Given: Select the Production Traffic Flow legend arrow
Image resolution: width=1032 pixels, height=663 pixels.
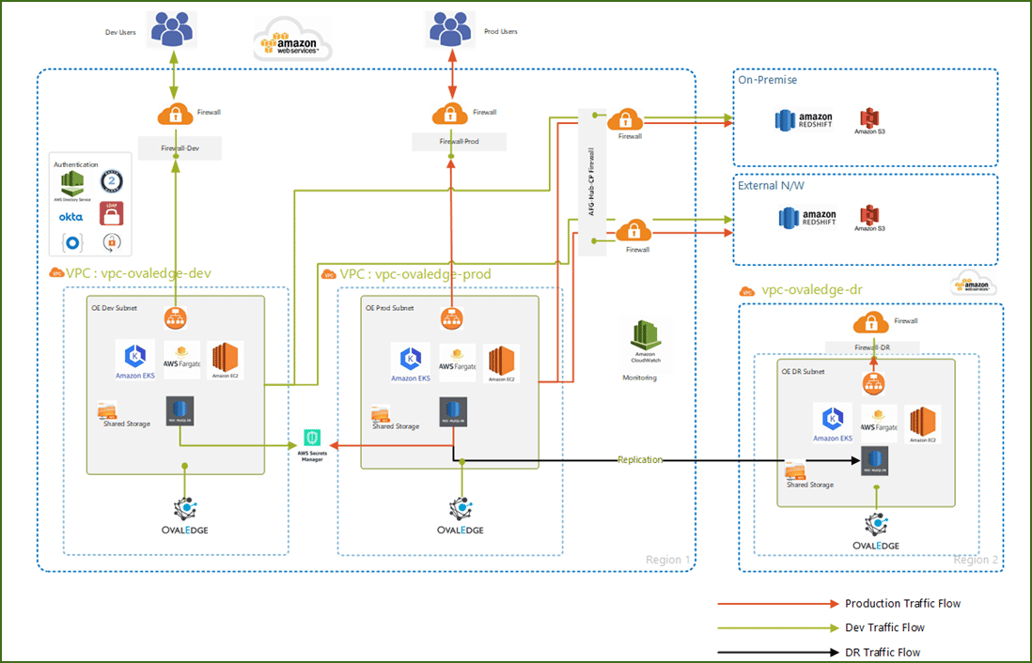Looking at the screenshot, I should click(778, 603).
